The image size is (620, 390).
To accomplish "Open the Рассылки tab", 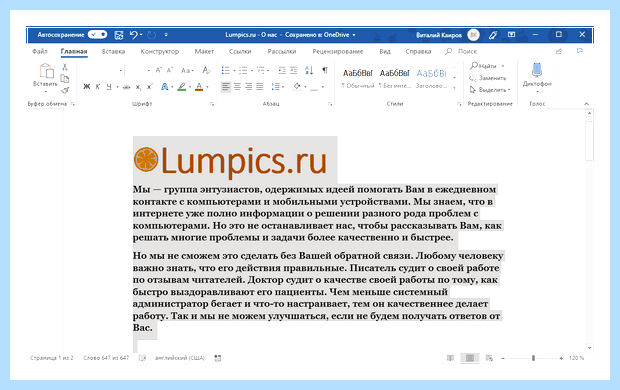I will (x=282, y=51).
